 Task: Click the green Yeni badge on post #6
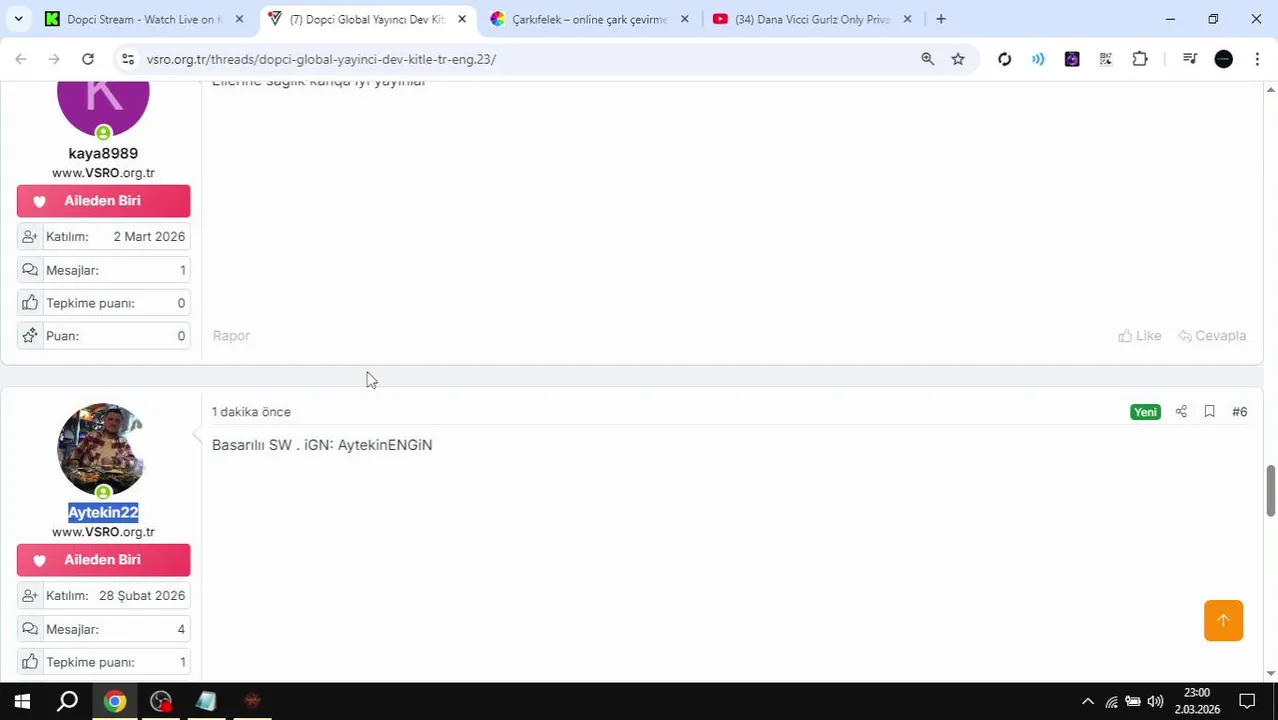click(x=1145, y=412)
